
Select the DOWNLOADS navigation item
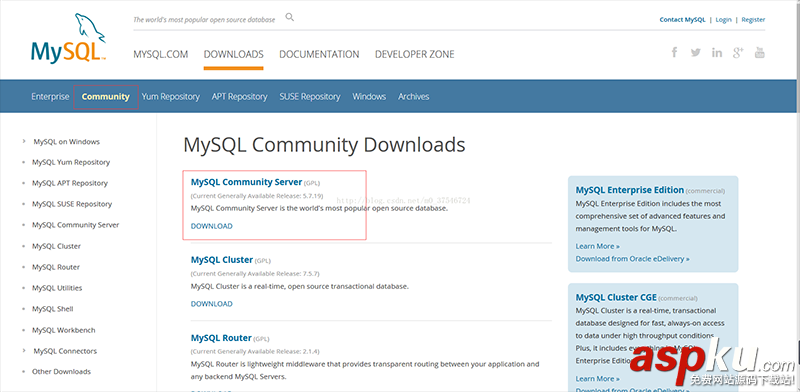(234, 54)
